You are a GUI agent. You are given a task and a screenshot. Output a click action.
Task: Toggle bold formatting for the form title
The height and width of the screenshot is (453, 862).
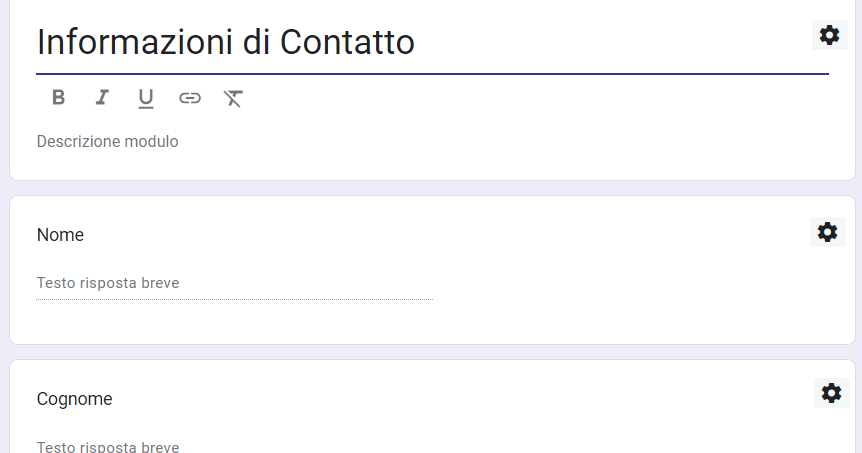point(59,97)
